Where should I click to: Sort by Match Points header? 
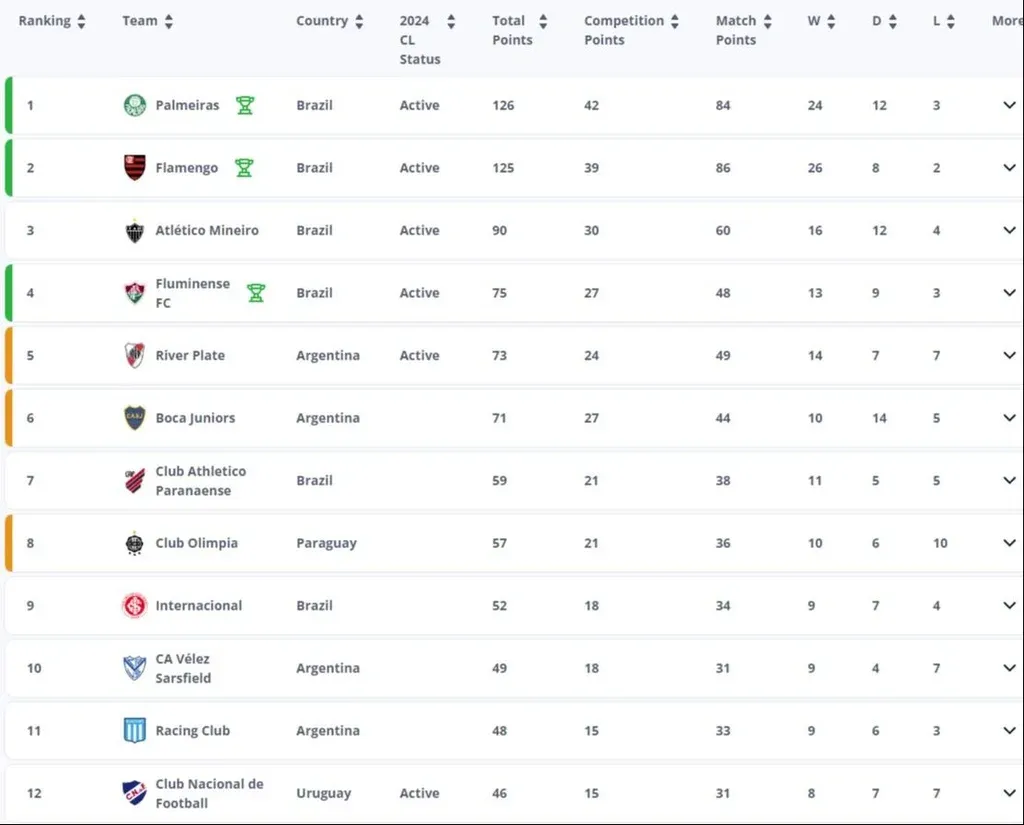[767, 21]
